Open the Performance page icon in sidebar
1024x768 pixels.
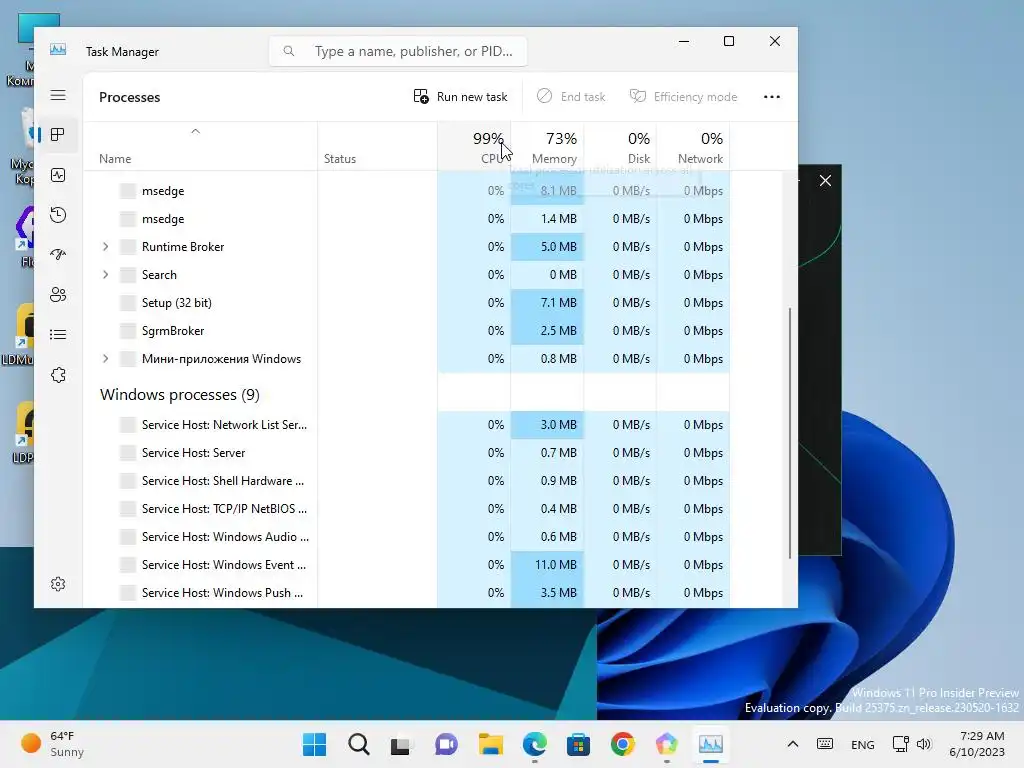coord(58,175)
